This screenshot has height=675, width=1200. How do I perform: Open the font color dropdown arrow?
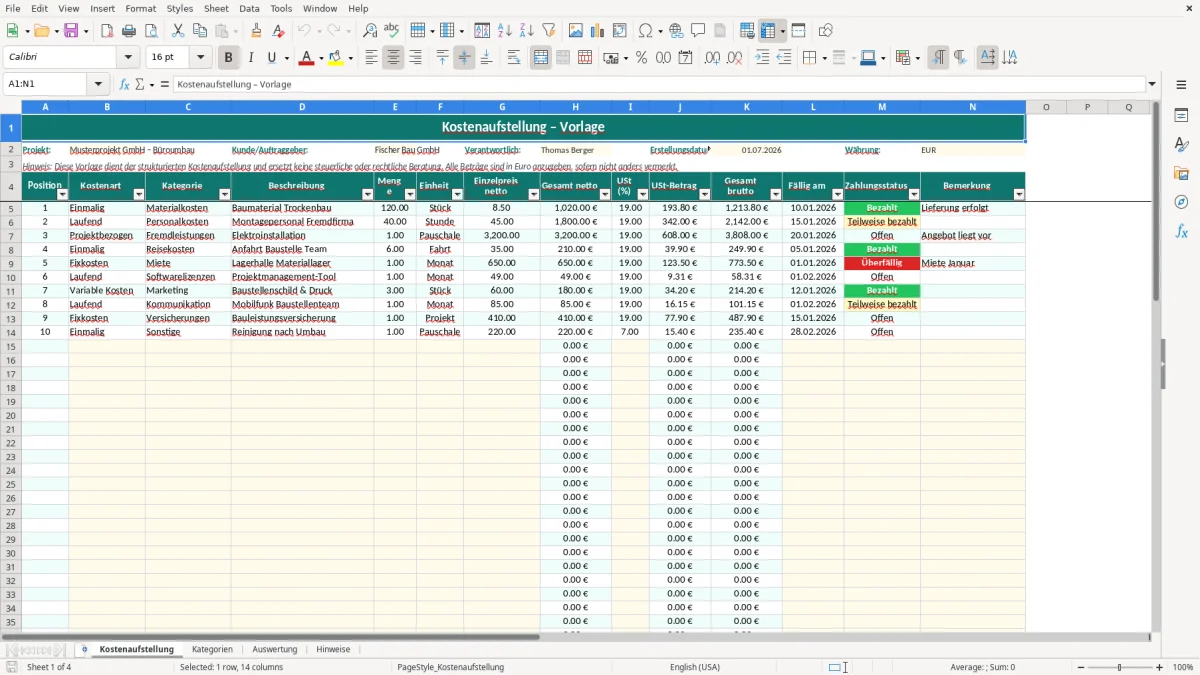[321, 58]
